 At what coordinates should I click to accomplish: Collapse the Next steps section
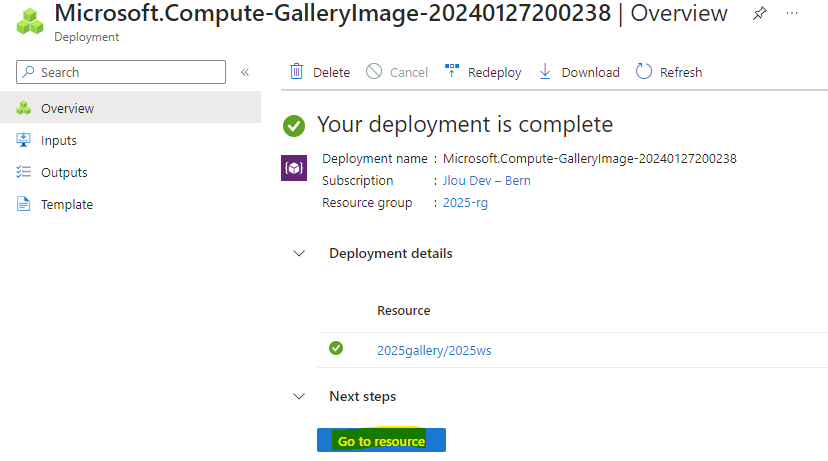tap(299, 397)
